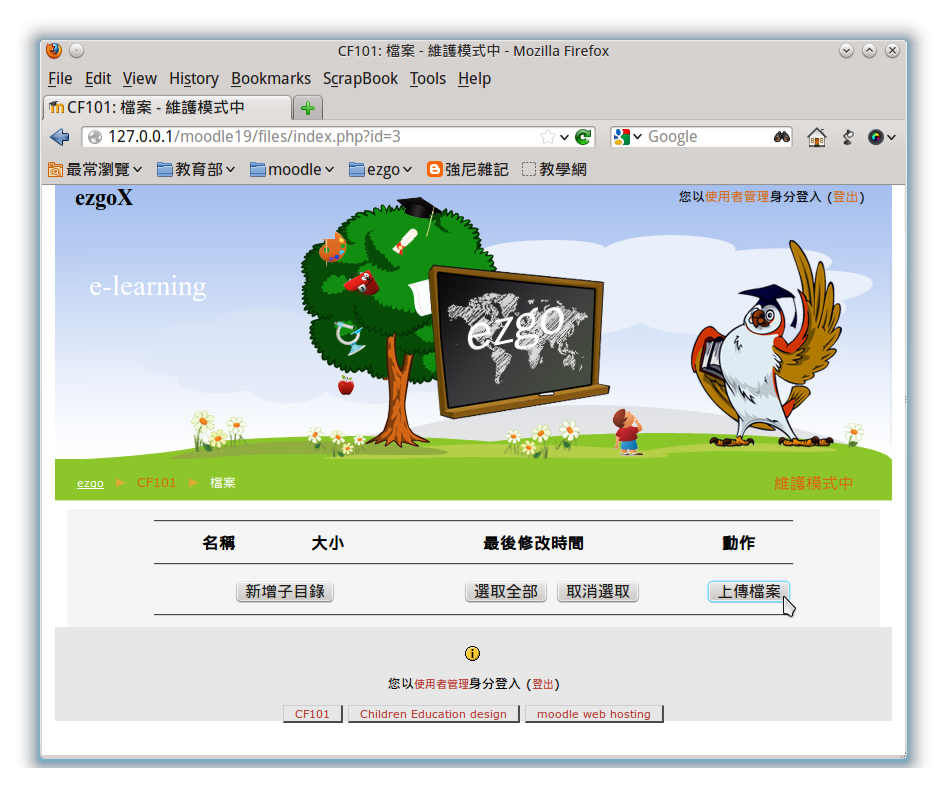Click the 使用者管理 link in the footer

pos(441,684)
